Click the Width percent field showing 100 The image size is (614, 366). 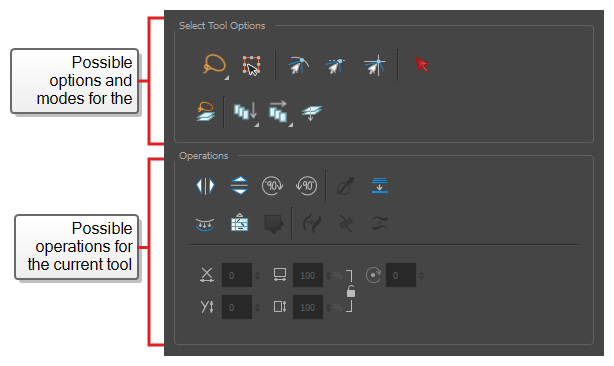point(308,275)
